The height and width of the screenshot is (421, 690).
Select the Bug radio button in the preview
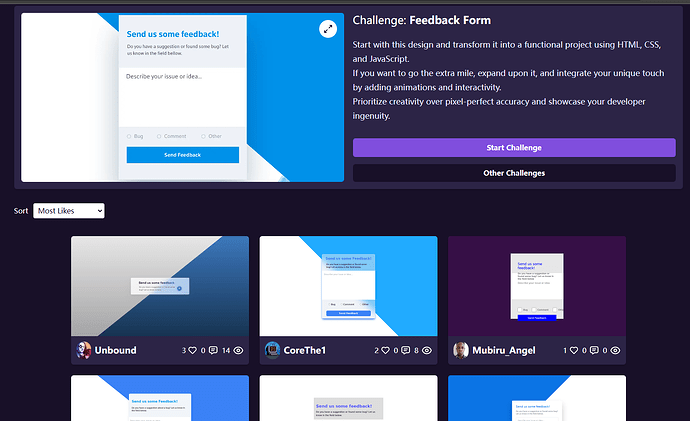tap(129, 136)
